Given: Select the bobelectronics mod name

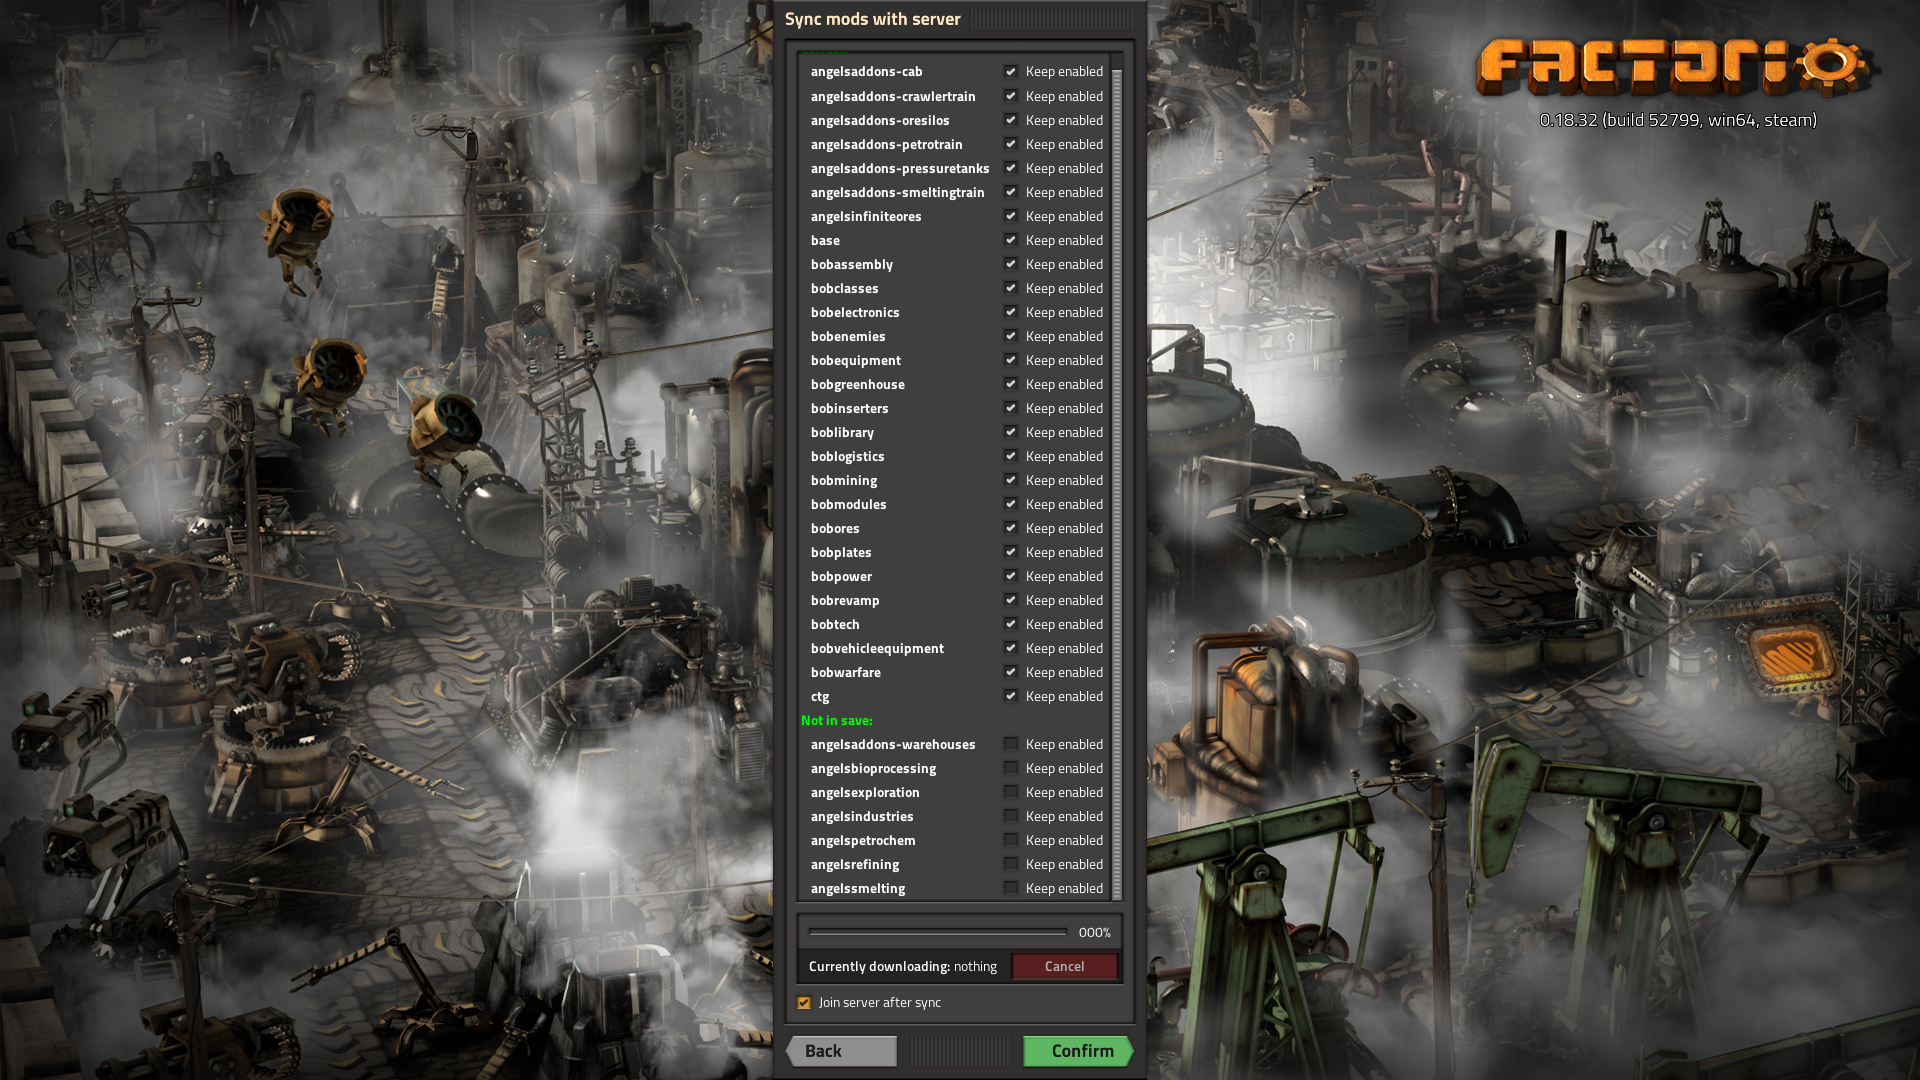Looking at the screenshot, I should 855,313.
